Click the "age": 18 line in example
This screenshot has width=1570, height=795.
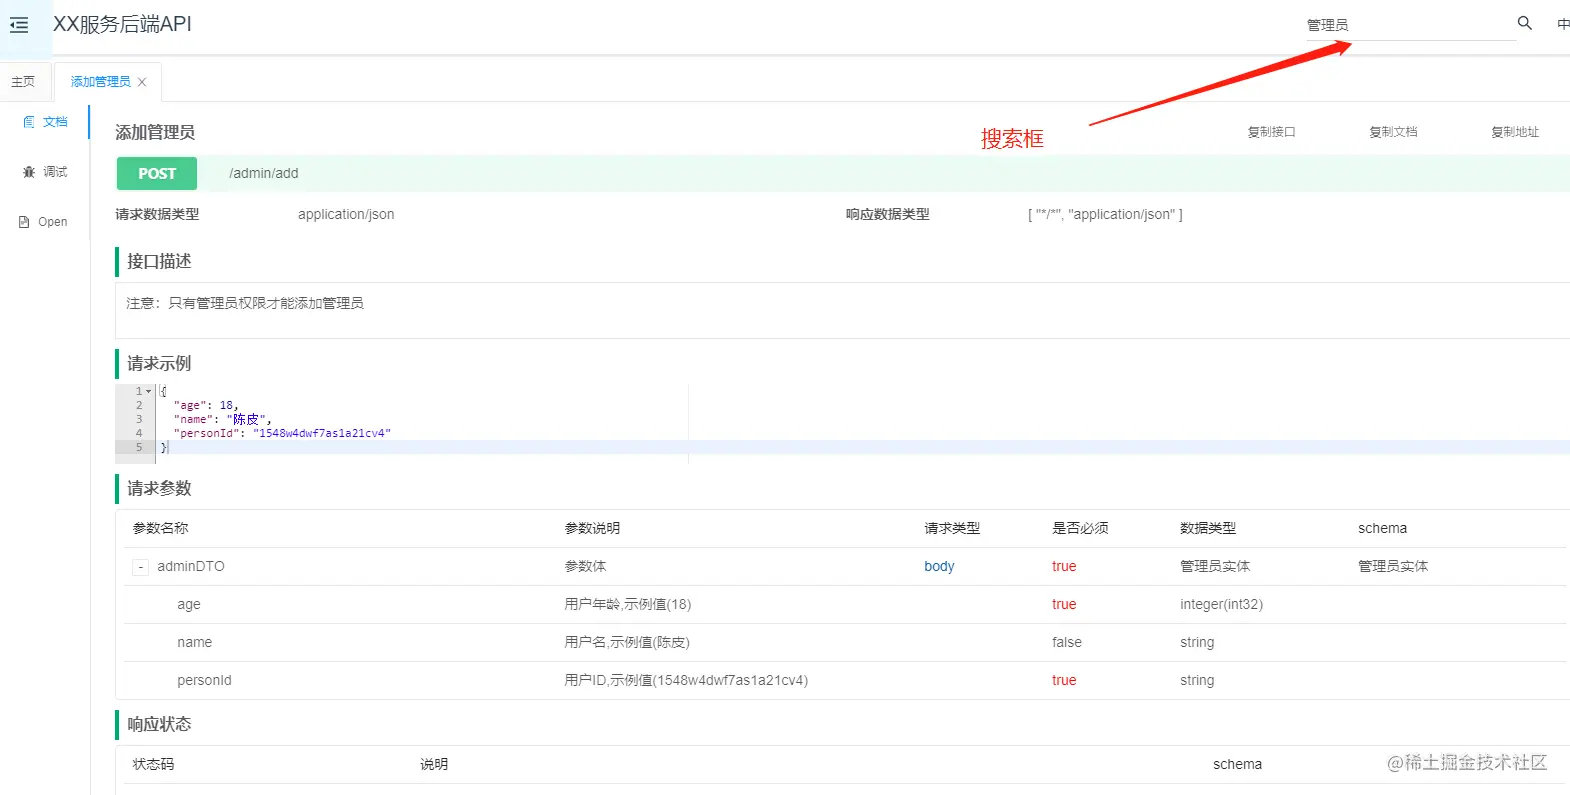(x=206, y=405)
